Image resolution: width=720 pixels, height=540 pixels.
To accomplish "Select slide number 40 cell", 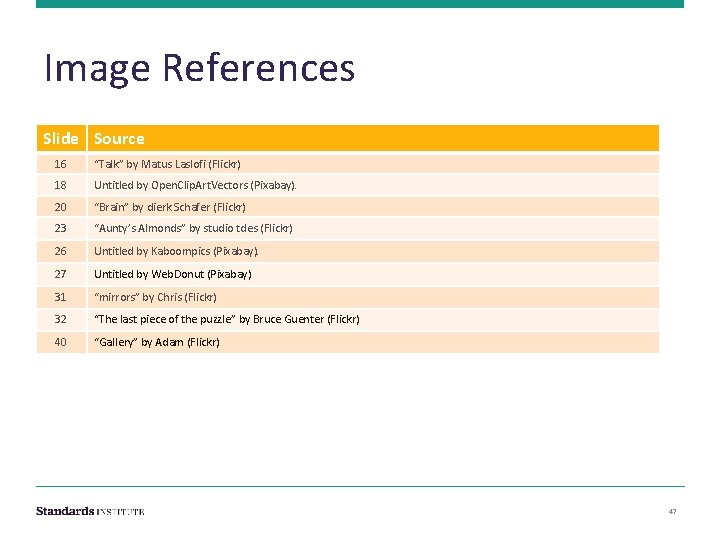I will pos(61,342).
